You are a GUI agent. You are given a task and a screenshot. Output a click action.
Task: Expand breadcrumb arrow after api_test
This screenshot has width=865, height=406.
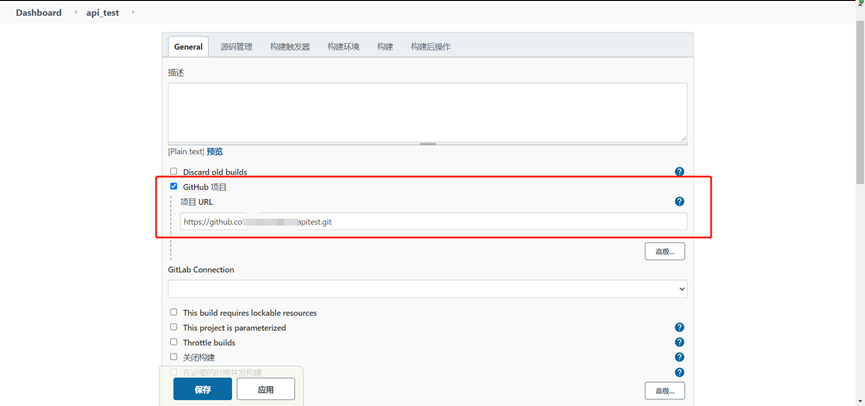(x=133, y=13)
